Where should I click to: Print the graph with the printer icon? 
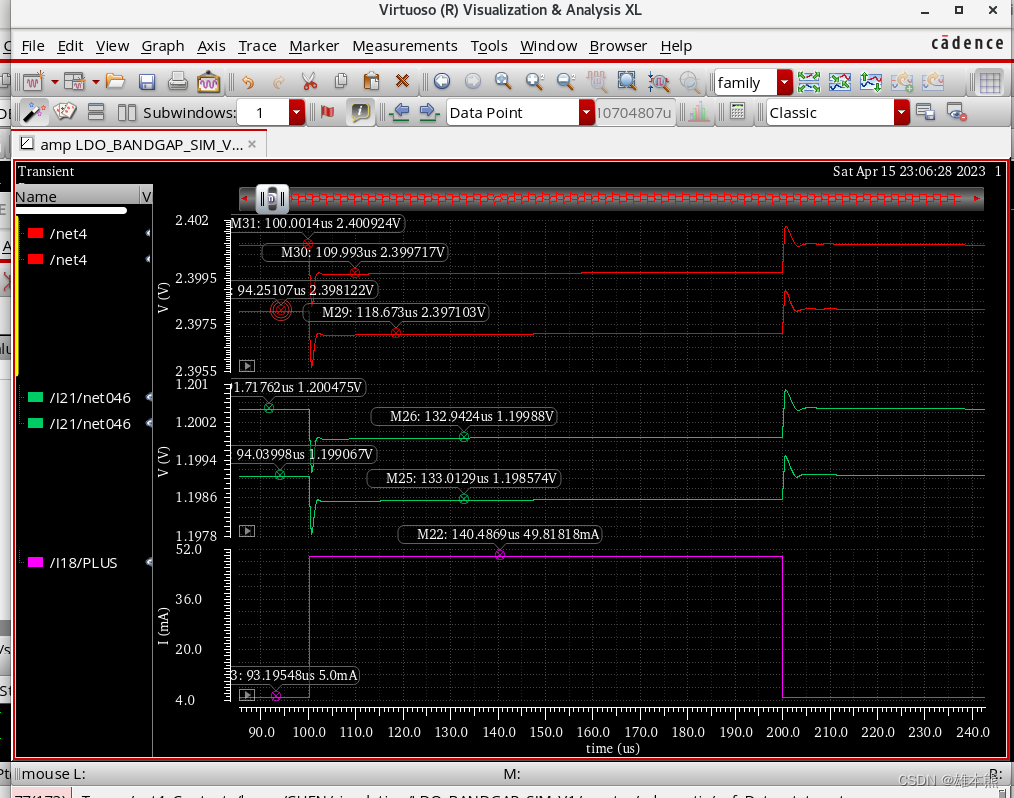click(x=177, y=81)
